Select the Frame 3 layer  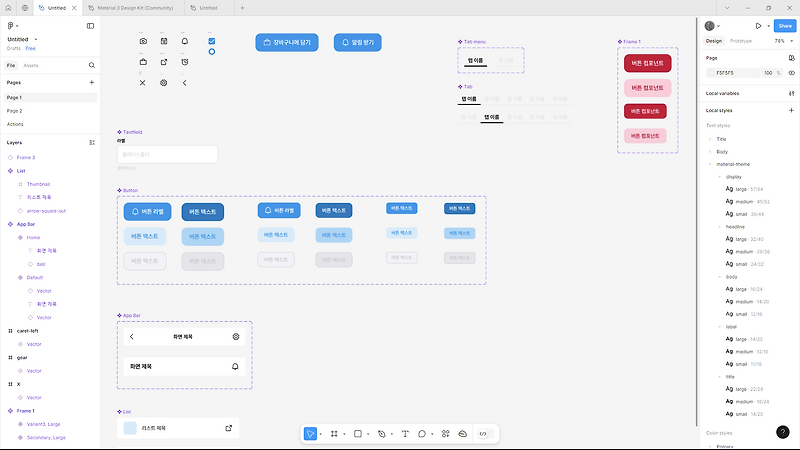pos(26,158)
